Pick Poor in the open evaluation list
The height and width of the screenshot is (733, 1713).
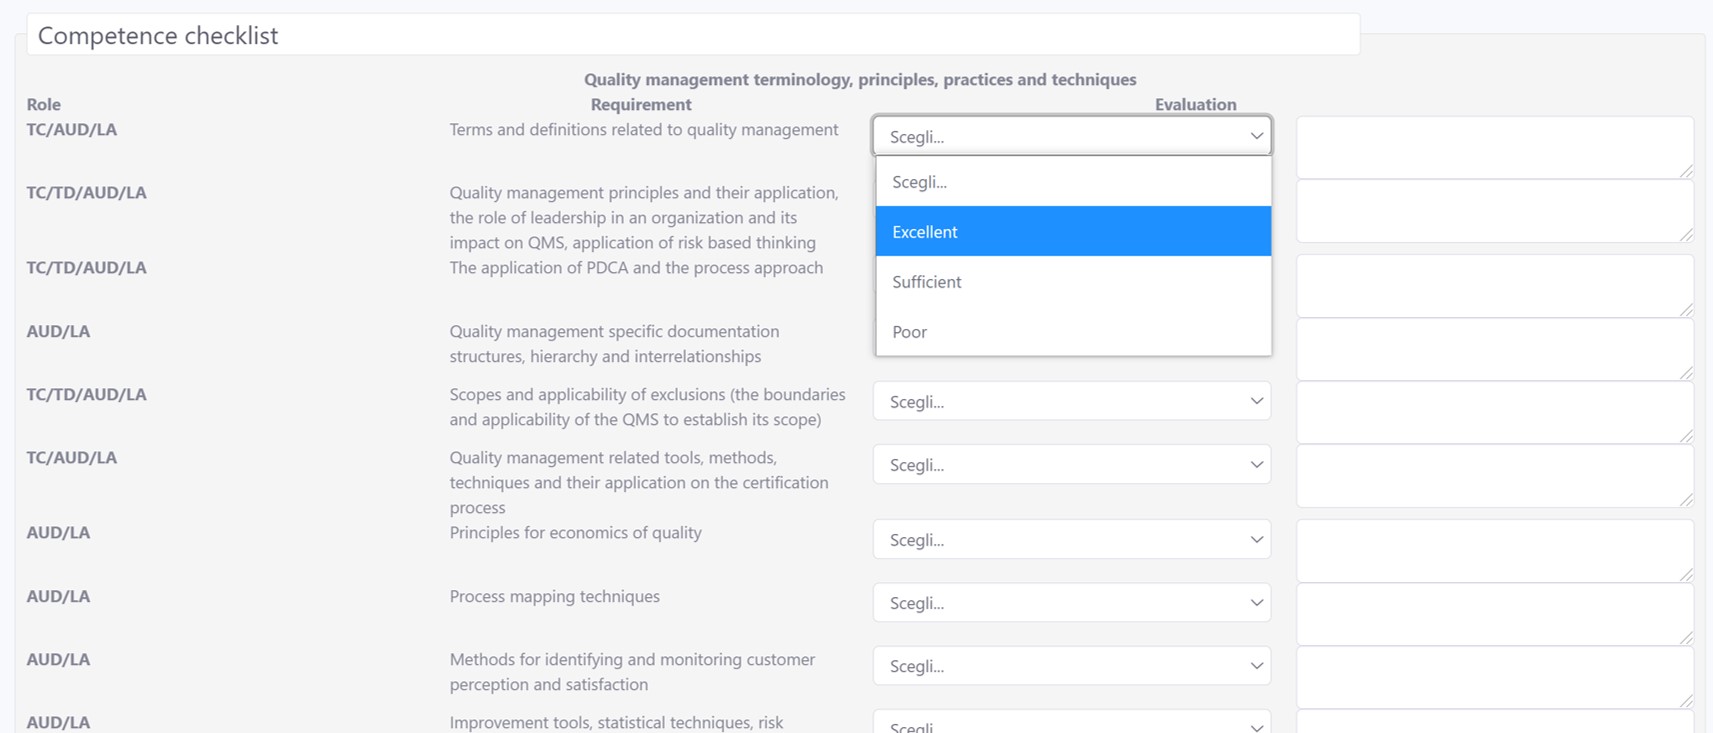1073,332
